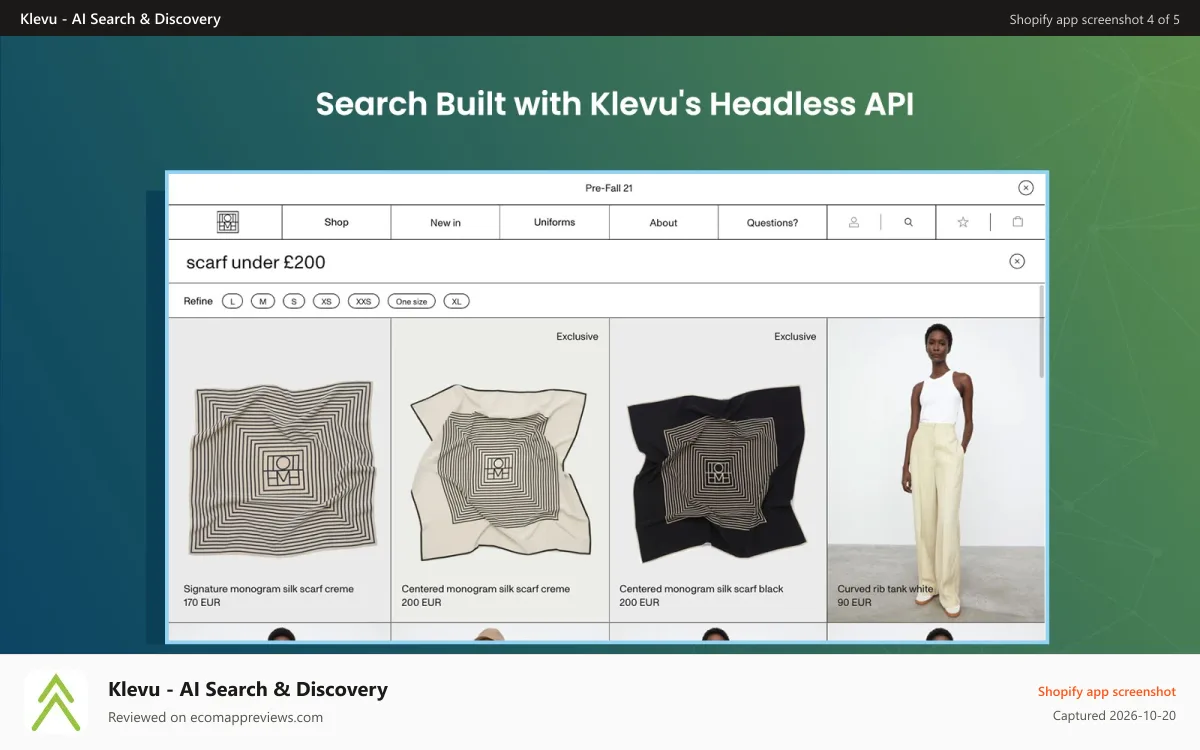Screen dimensions: 1200x750
Task: Open the Centered monogram silk scarf black image
Action: tap(716, 472)
